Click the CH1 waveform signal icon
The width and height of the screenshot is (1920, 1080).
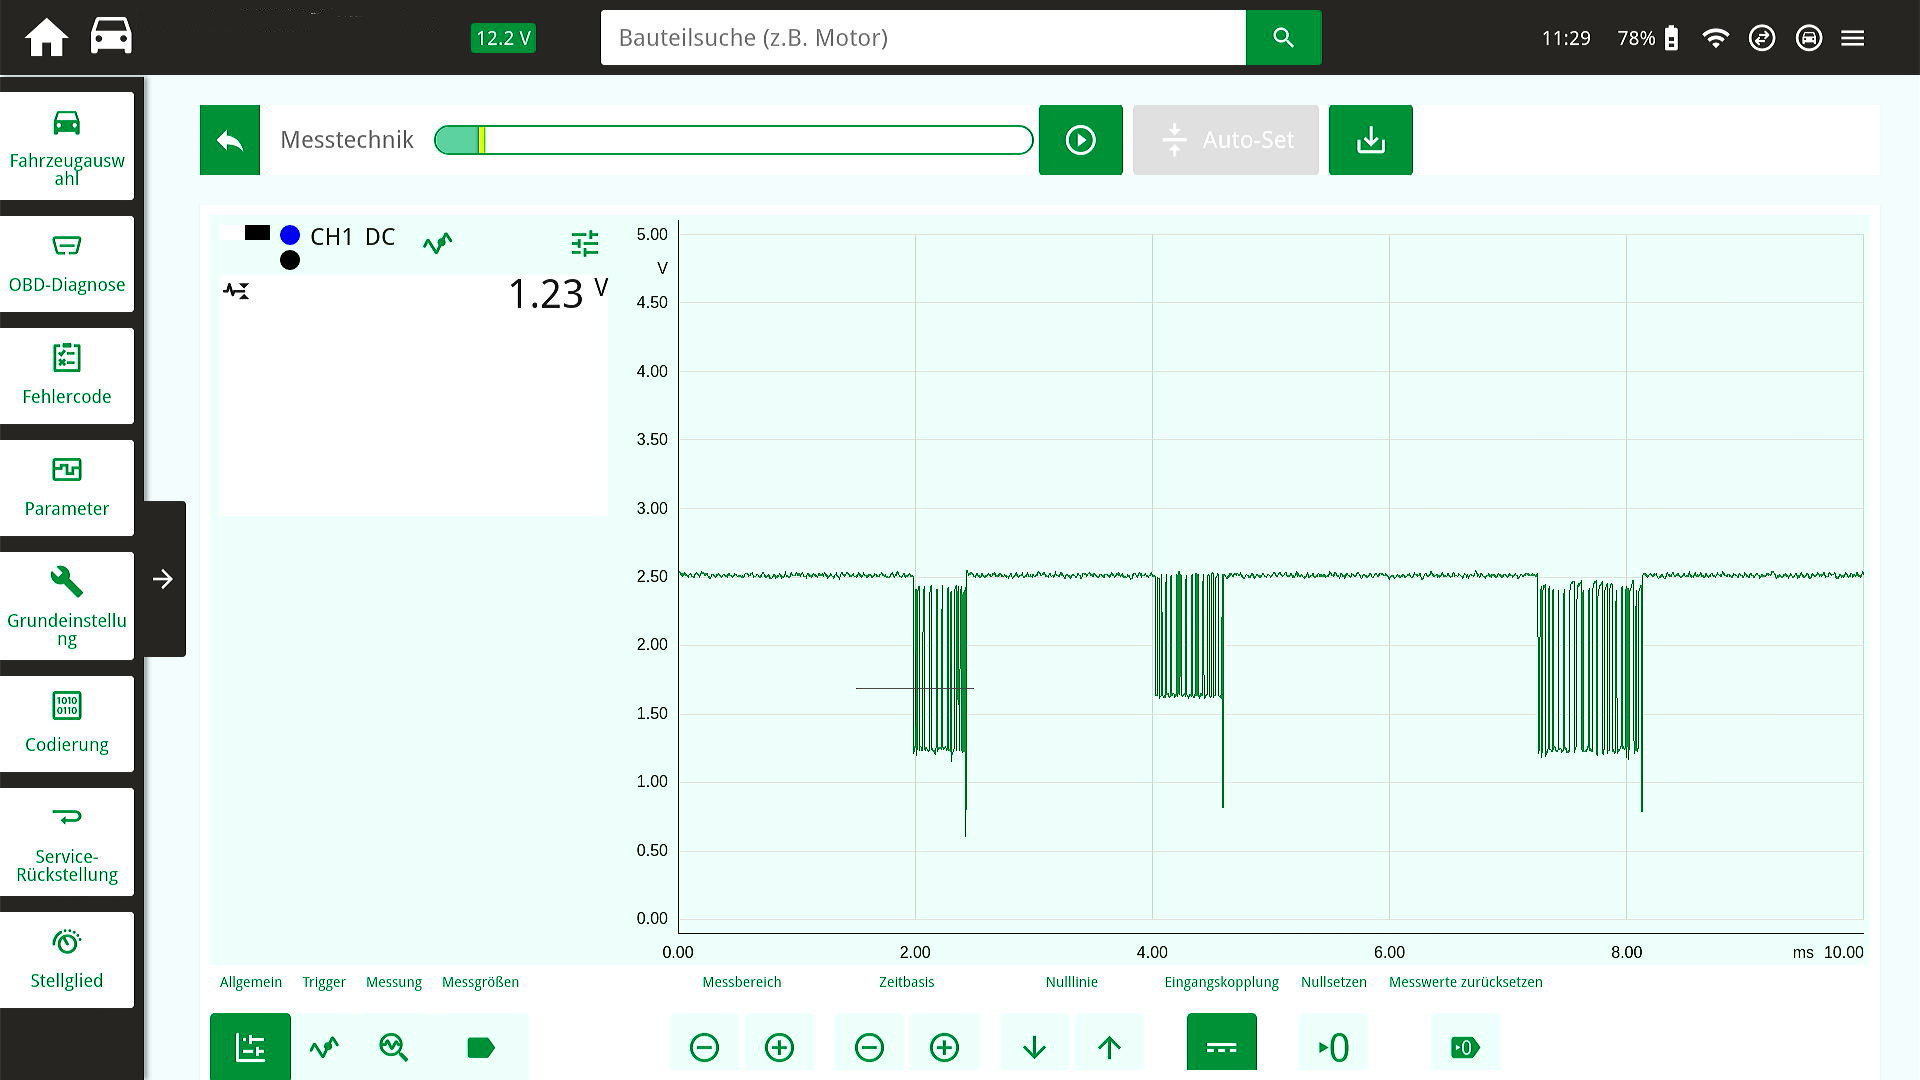pos(437,243)
